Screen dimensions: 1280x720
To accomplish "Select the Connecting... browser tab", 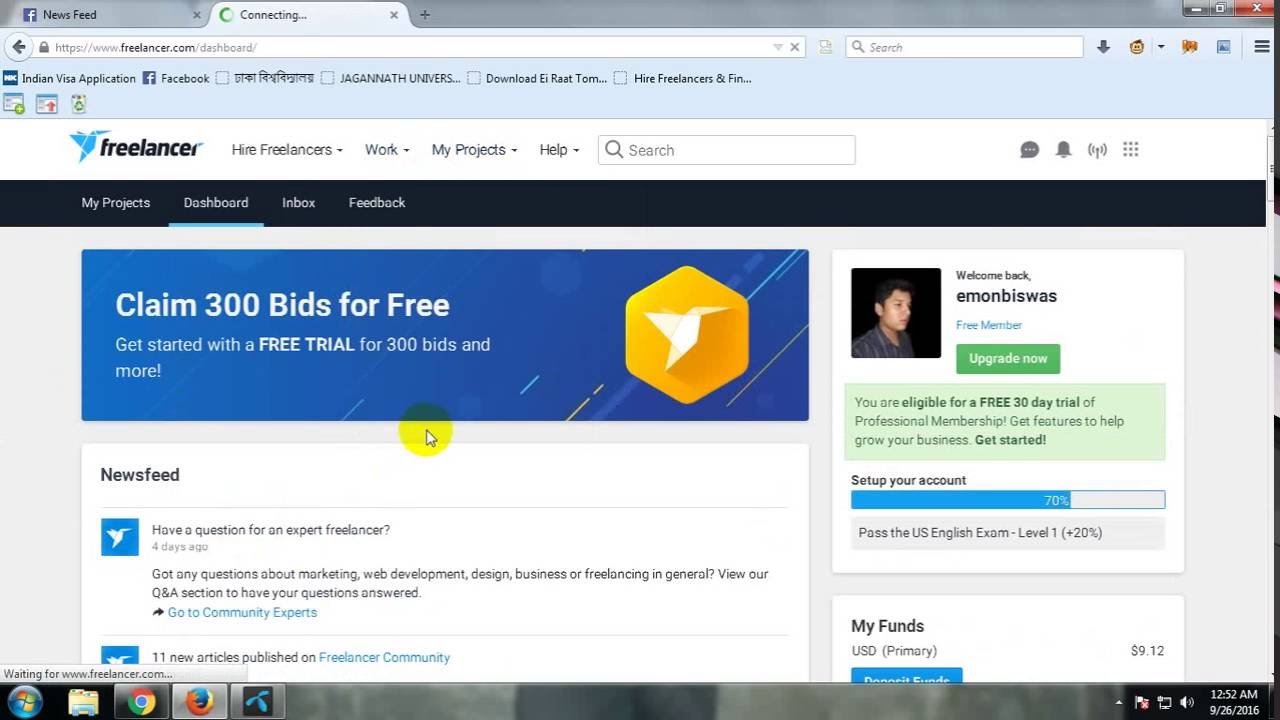I will click(309, 15).
